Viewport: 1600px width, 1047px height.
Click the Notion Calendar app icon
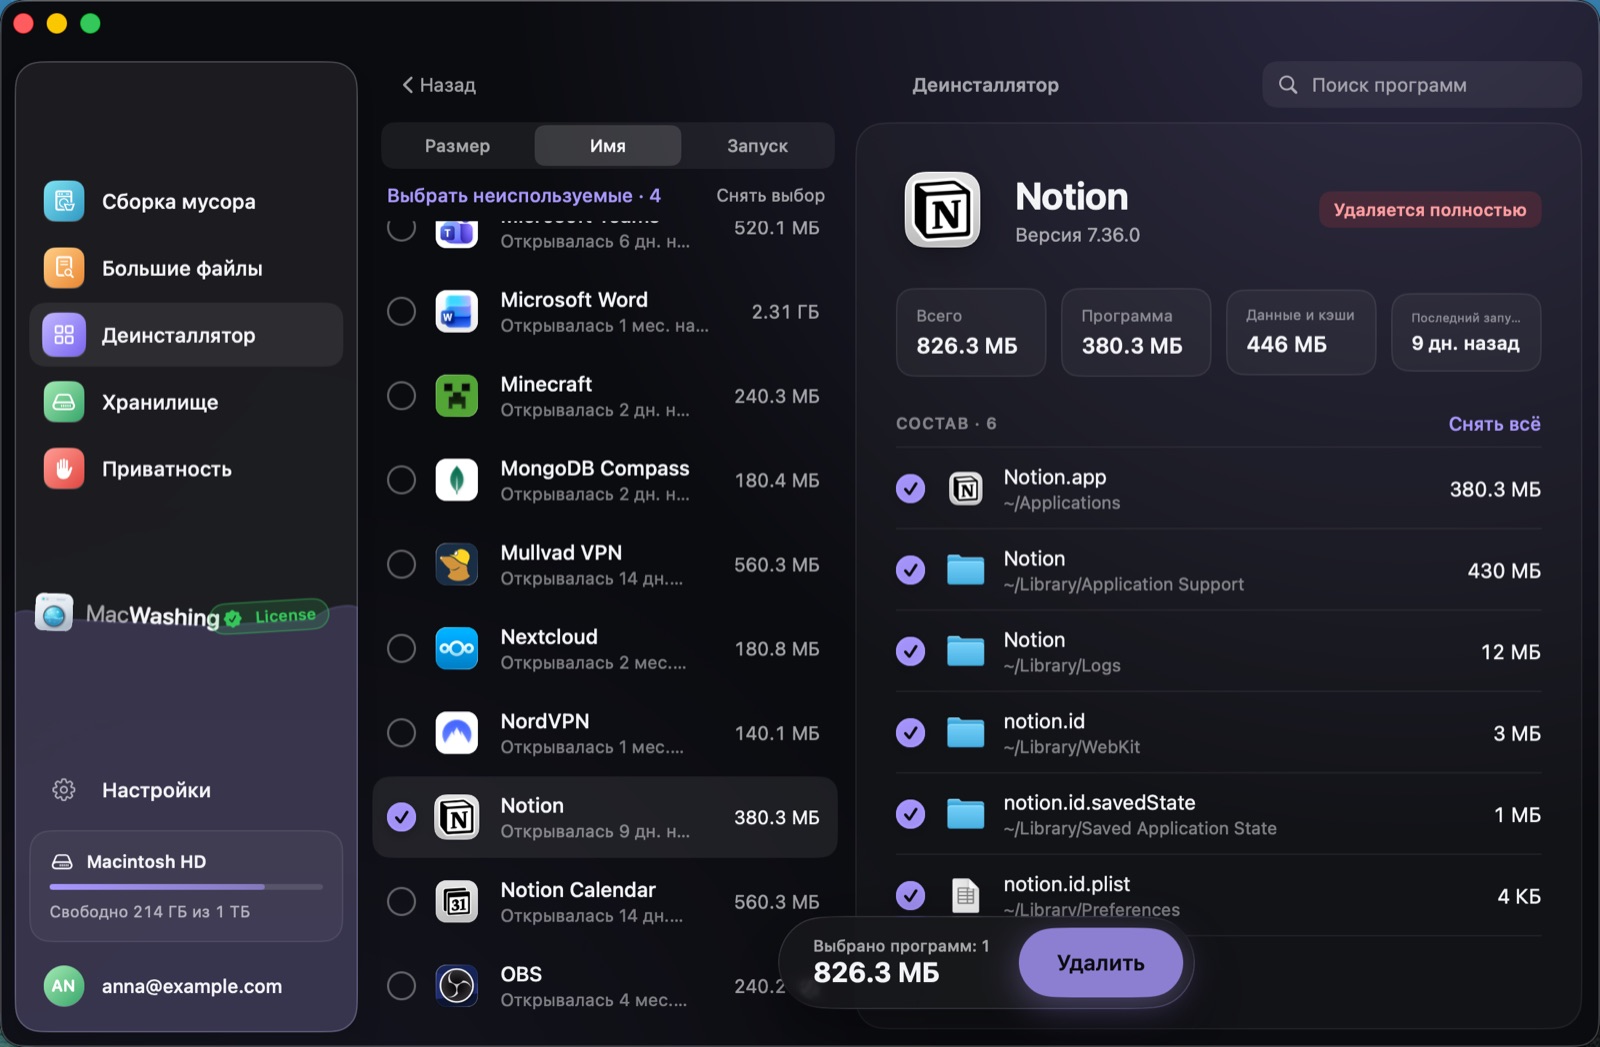click(x=457, y=902)
